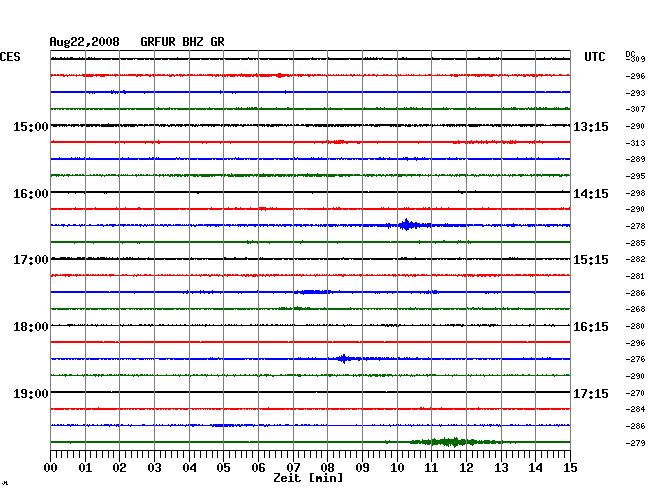
Task: Click the DC offset value -280
Action: point(635,326)
